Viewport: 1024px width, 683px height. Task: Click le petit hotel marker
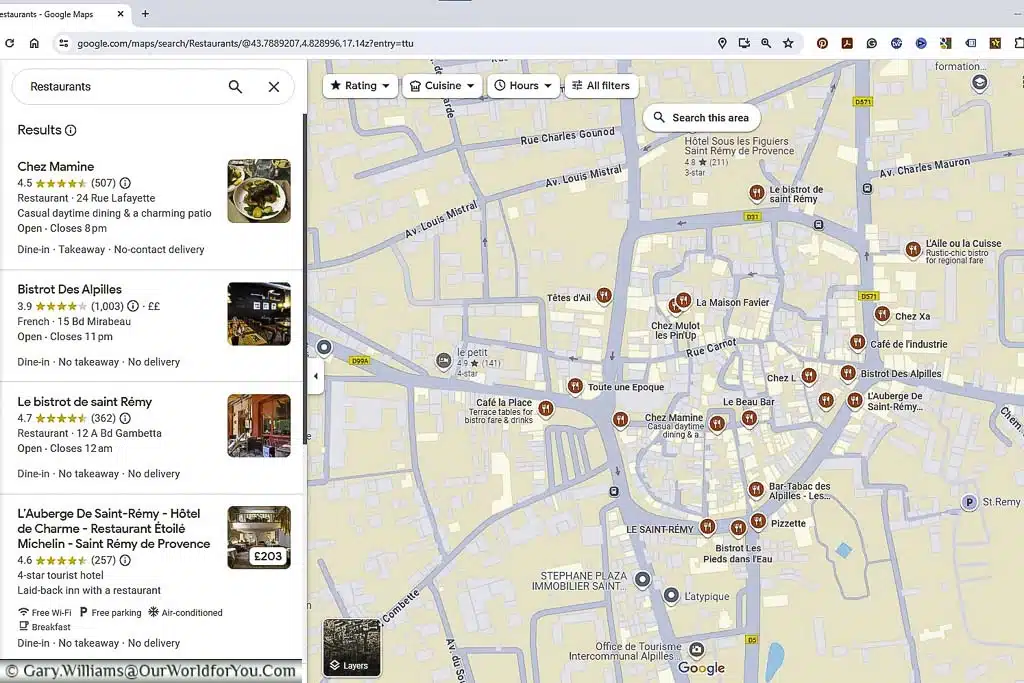(x=443, y=360)
